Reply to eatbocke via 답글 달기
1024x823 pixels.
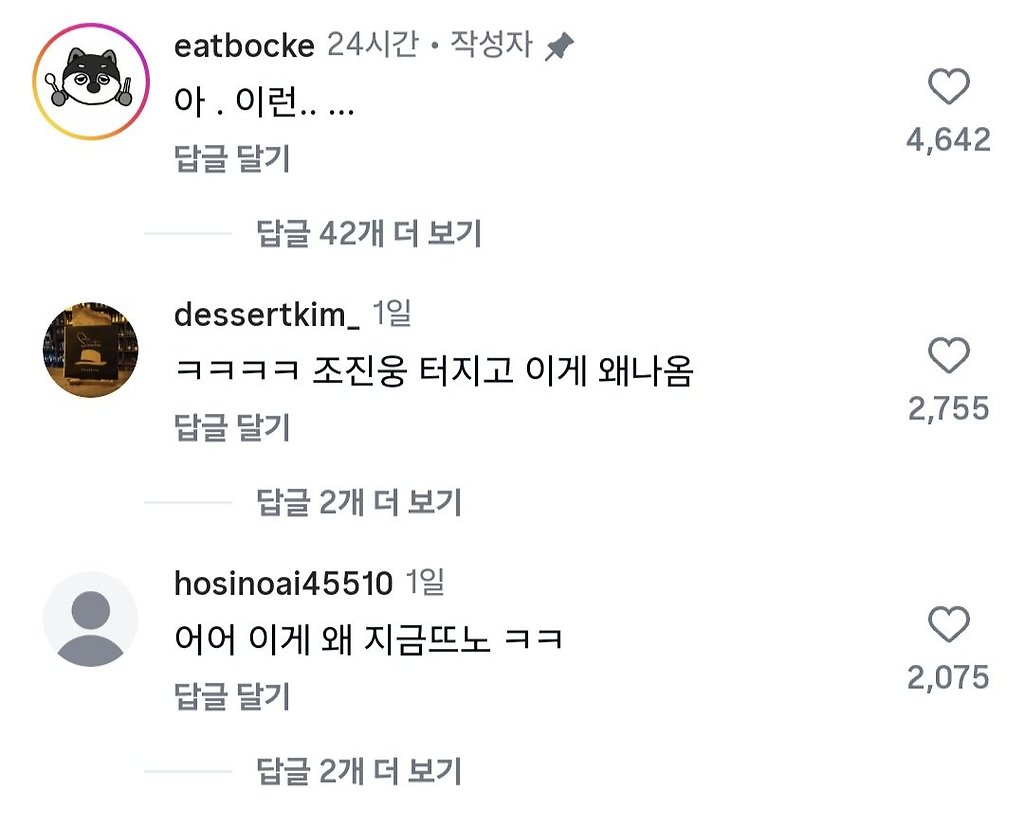point(232,159)
